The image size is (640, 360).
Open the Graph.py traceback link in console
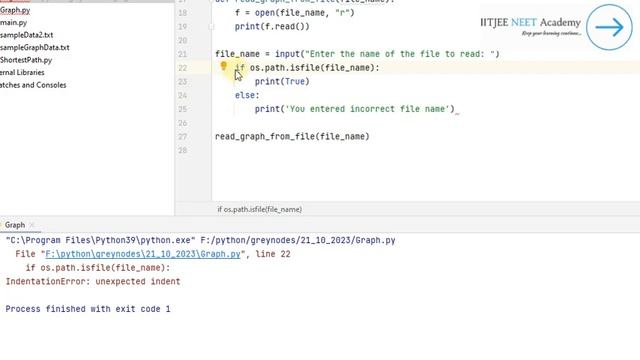(x=143, y=254)
